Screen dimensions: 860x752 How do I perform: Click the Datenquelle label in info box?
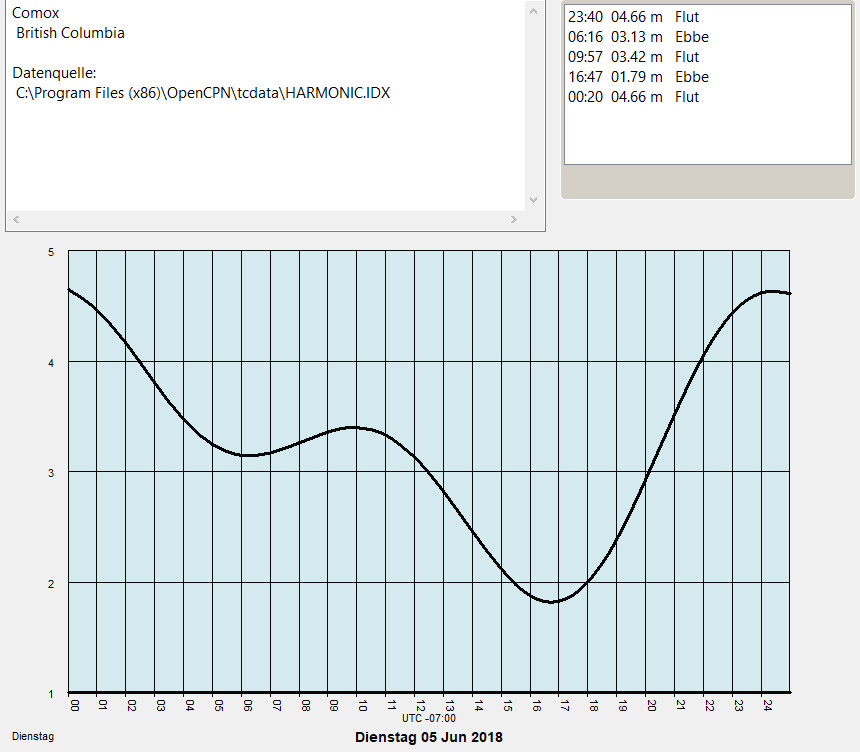pyautogui.click(x=54, y=73)
